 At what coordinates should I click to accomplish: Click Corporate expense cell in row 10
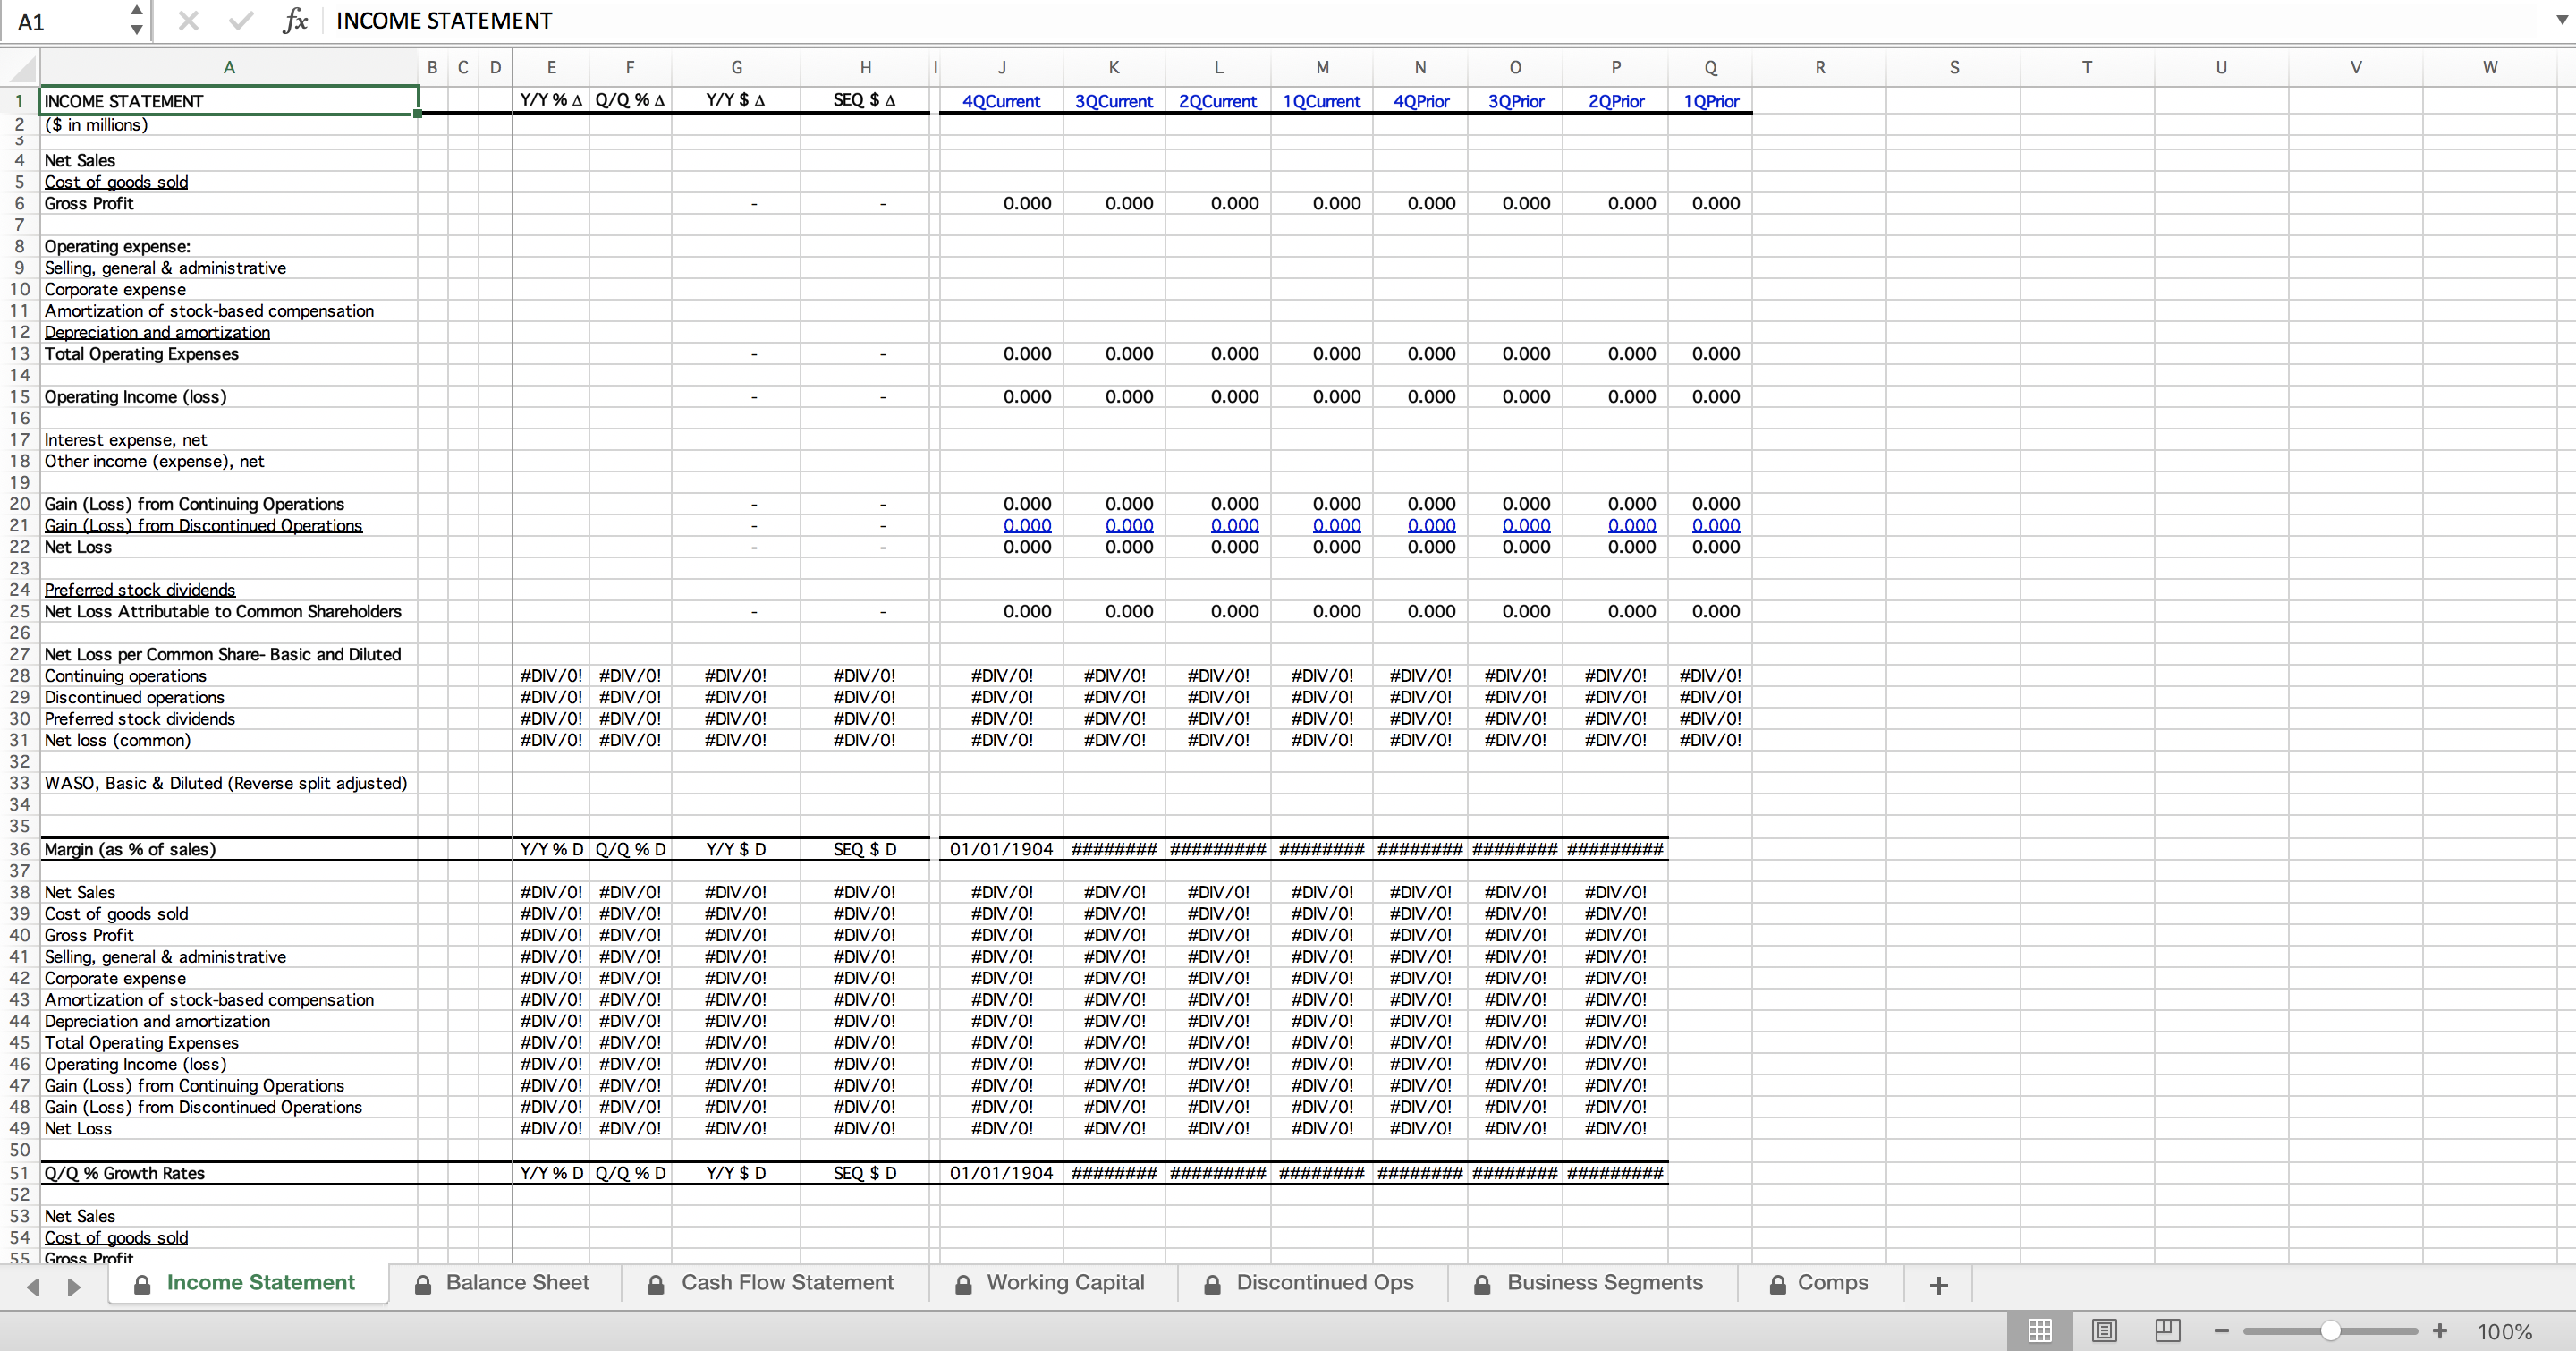[229, 290]
